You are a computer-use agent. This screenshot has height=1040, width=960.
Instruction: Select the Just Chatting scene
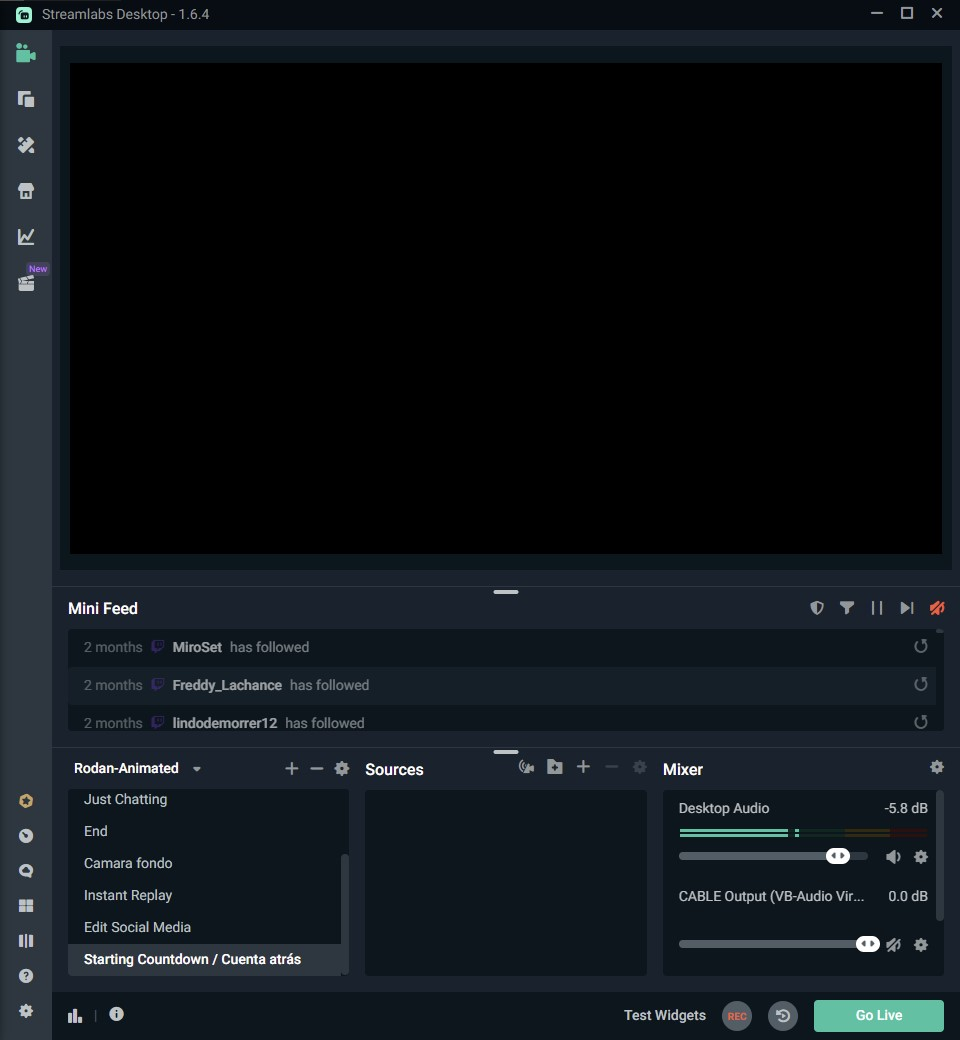click(x=125, y=799)
